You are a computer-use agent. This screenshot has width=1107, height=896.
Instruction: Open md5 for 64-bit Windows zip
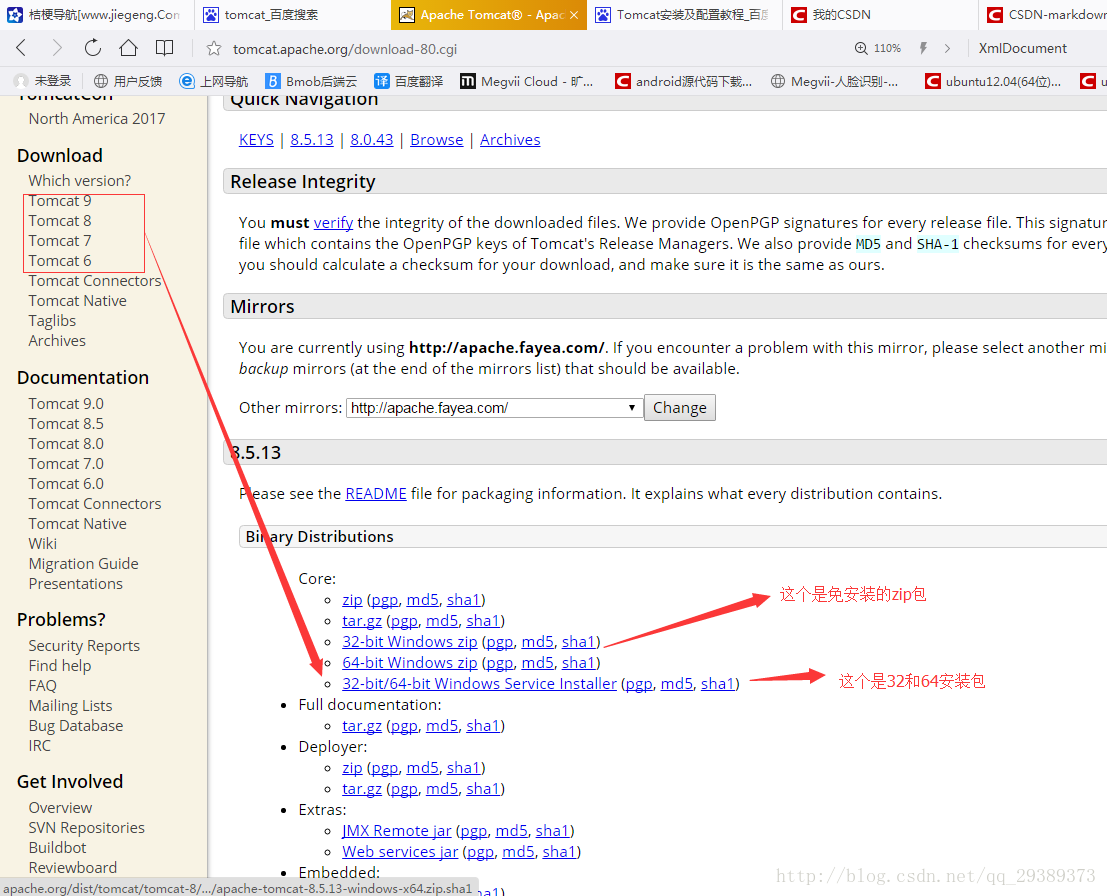tap(537, 663)
